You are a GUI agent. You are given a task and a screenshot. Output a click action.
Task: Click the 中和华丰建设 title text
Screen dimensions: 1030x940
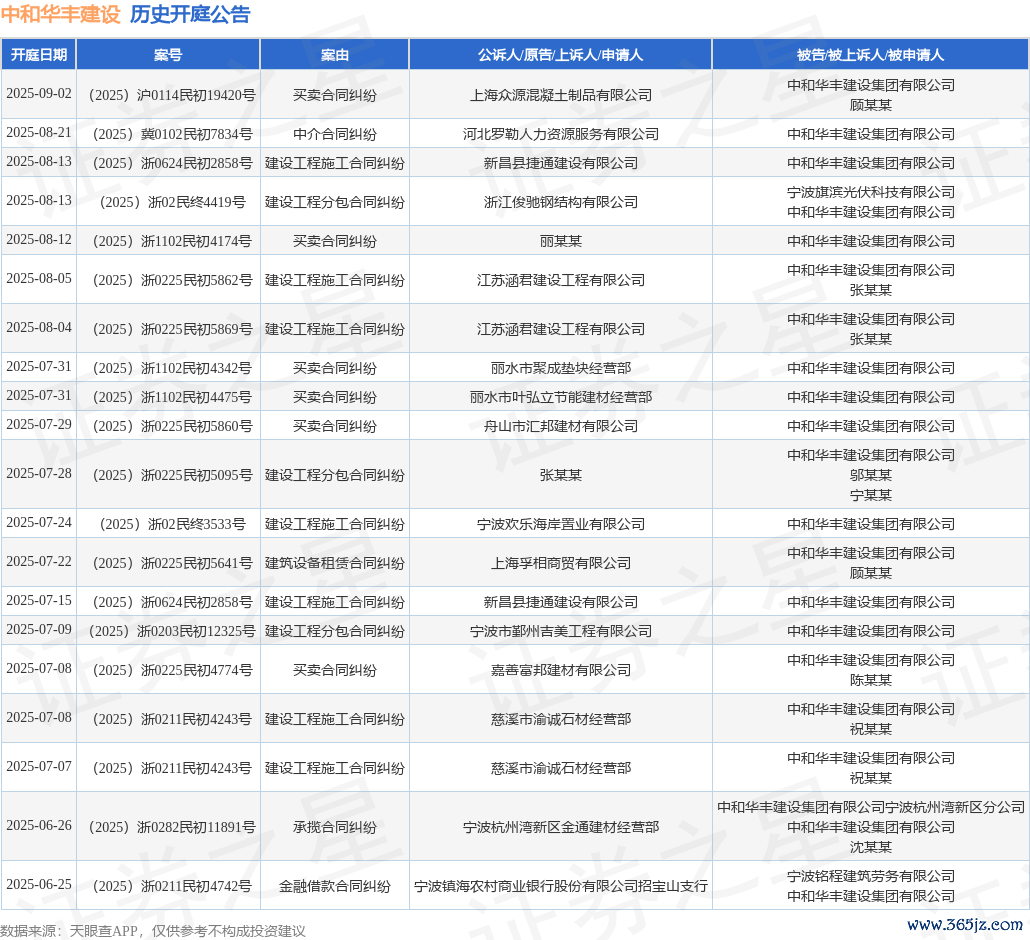click(x=60, y=15)
